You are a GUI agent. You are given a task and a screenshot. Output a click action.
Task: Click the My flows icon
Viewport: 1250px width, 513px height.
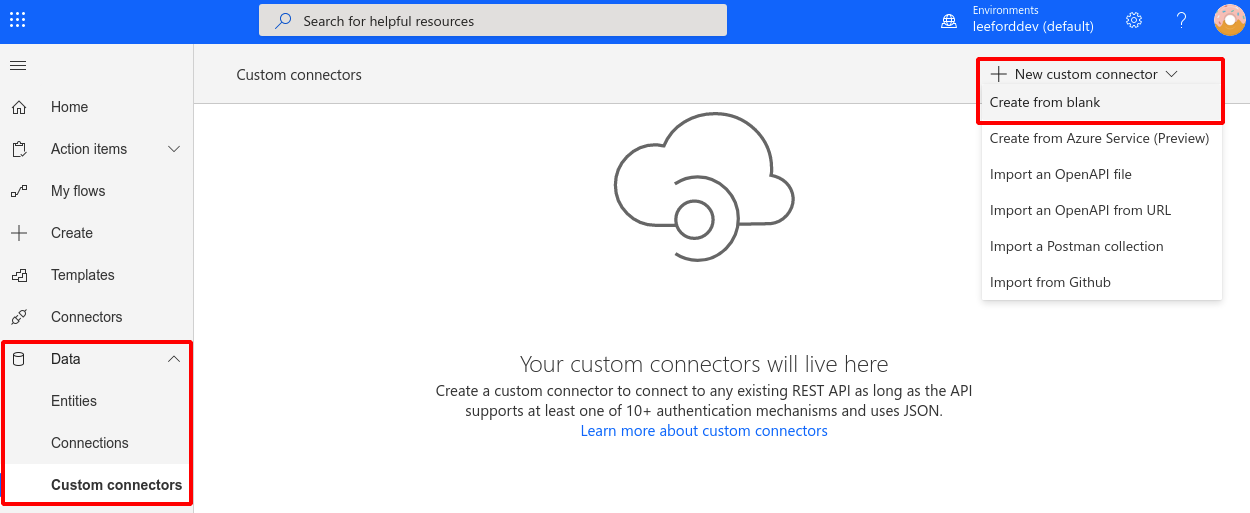pyautogui.click(x=19, y=191)
